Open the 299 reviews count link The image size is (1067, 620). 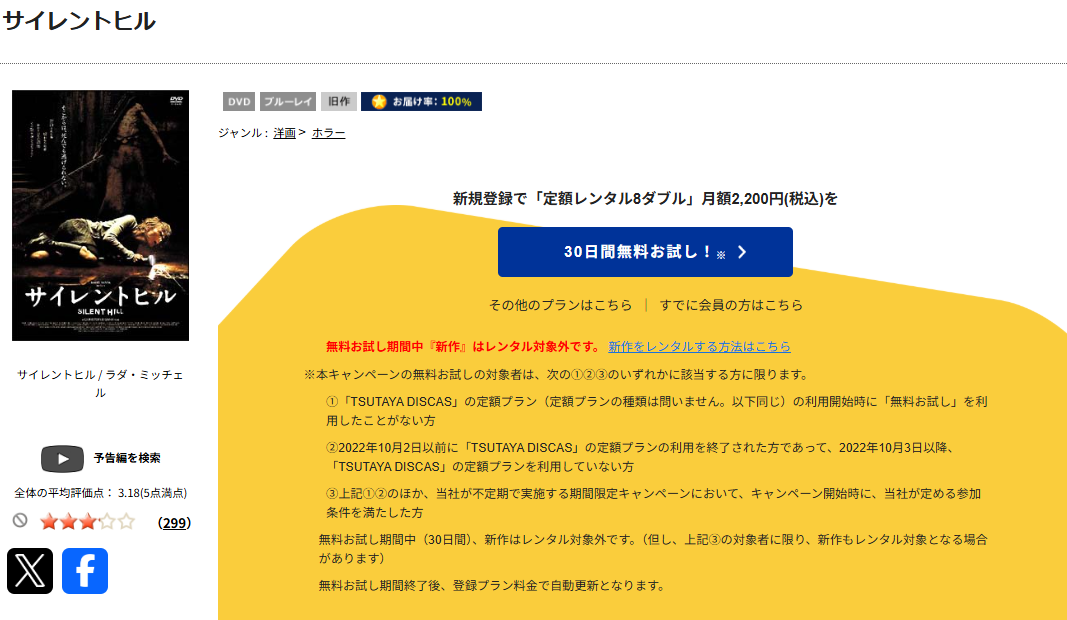(x=174, y=523)
